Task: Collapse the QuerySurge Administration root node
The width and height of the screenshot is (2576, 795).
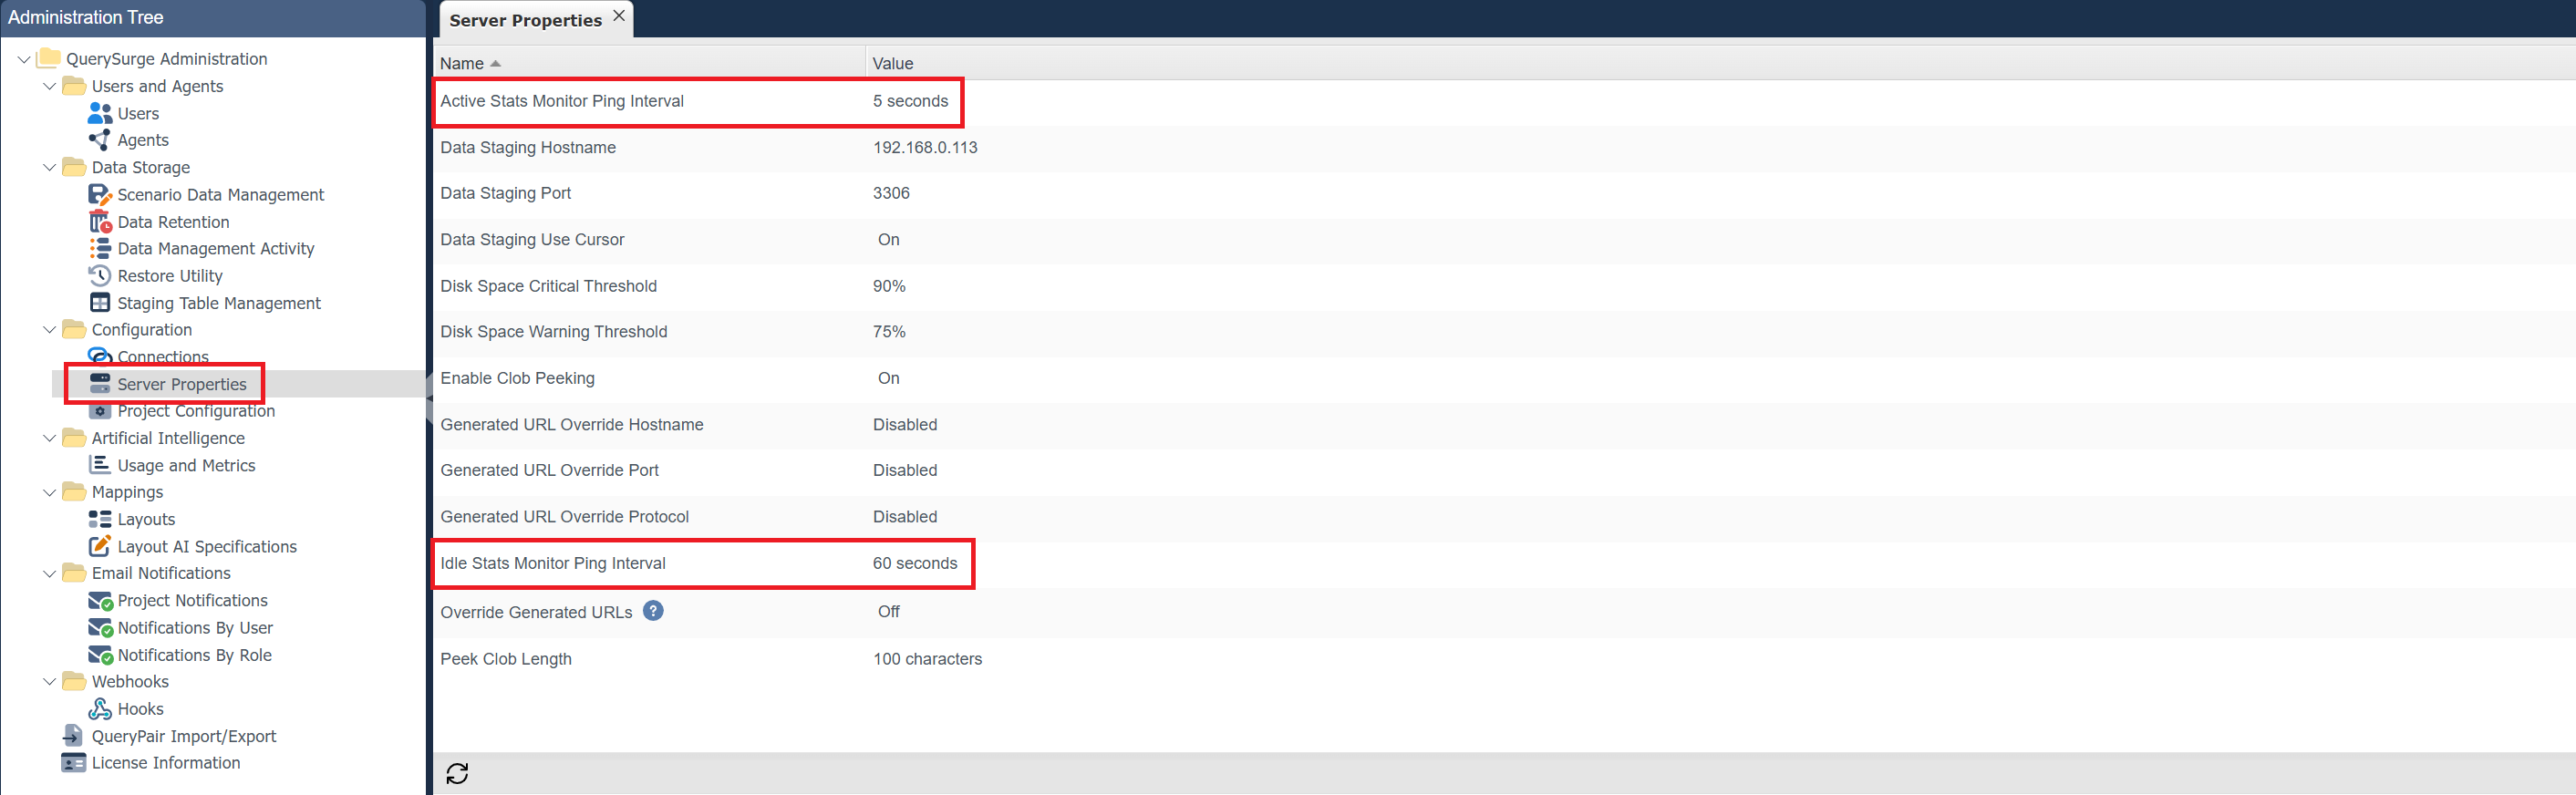Action: [24, 59]
